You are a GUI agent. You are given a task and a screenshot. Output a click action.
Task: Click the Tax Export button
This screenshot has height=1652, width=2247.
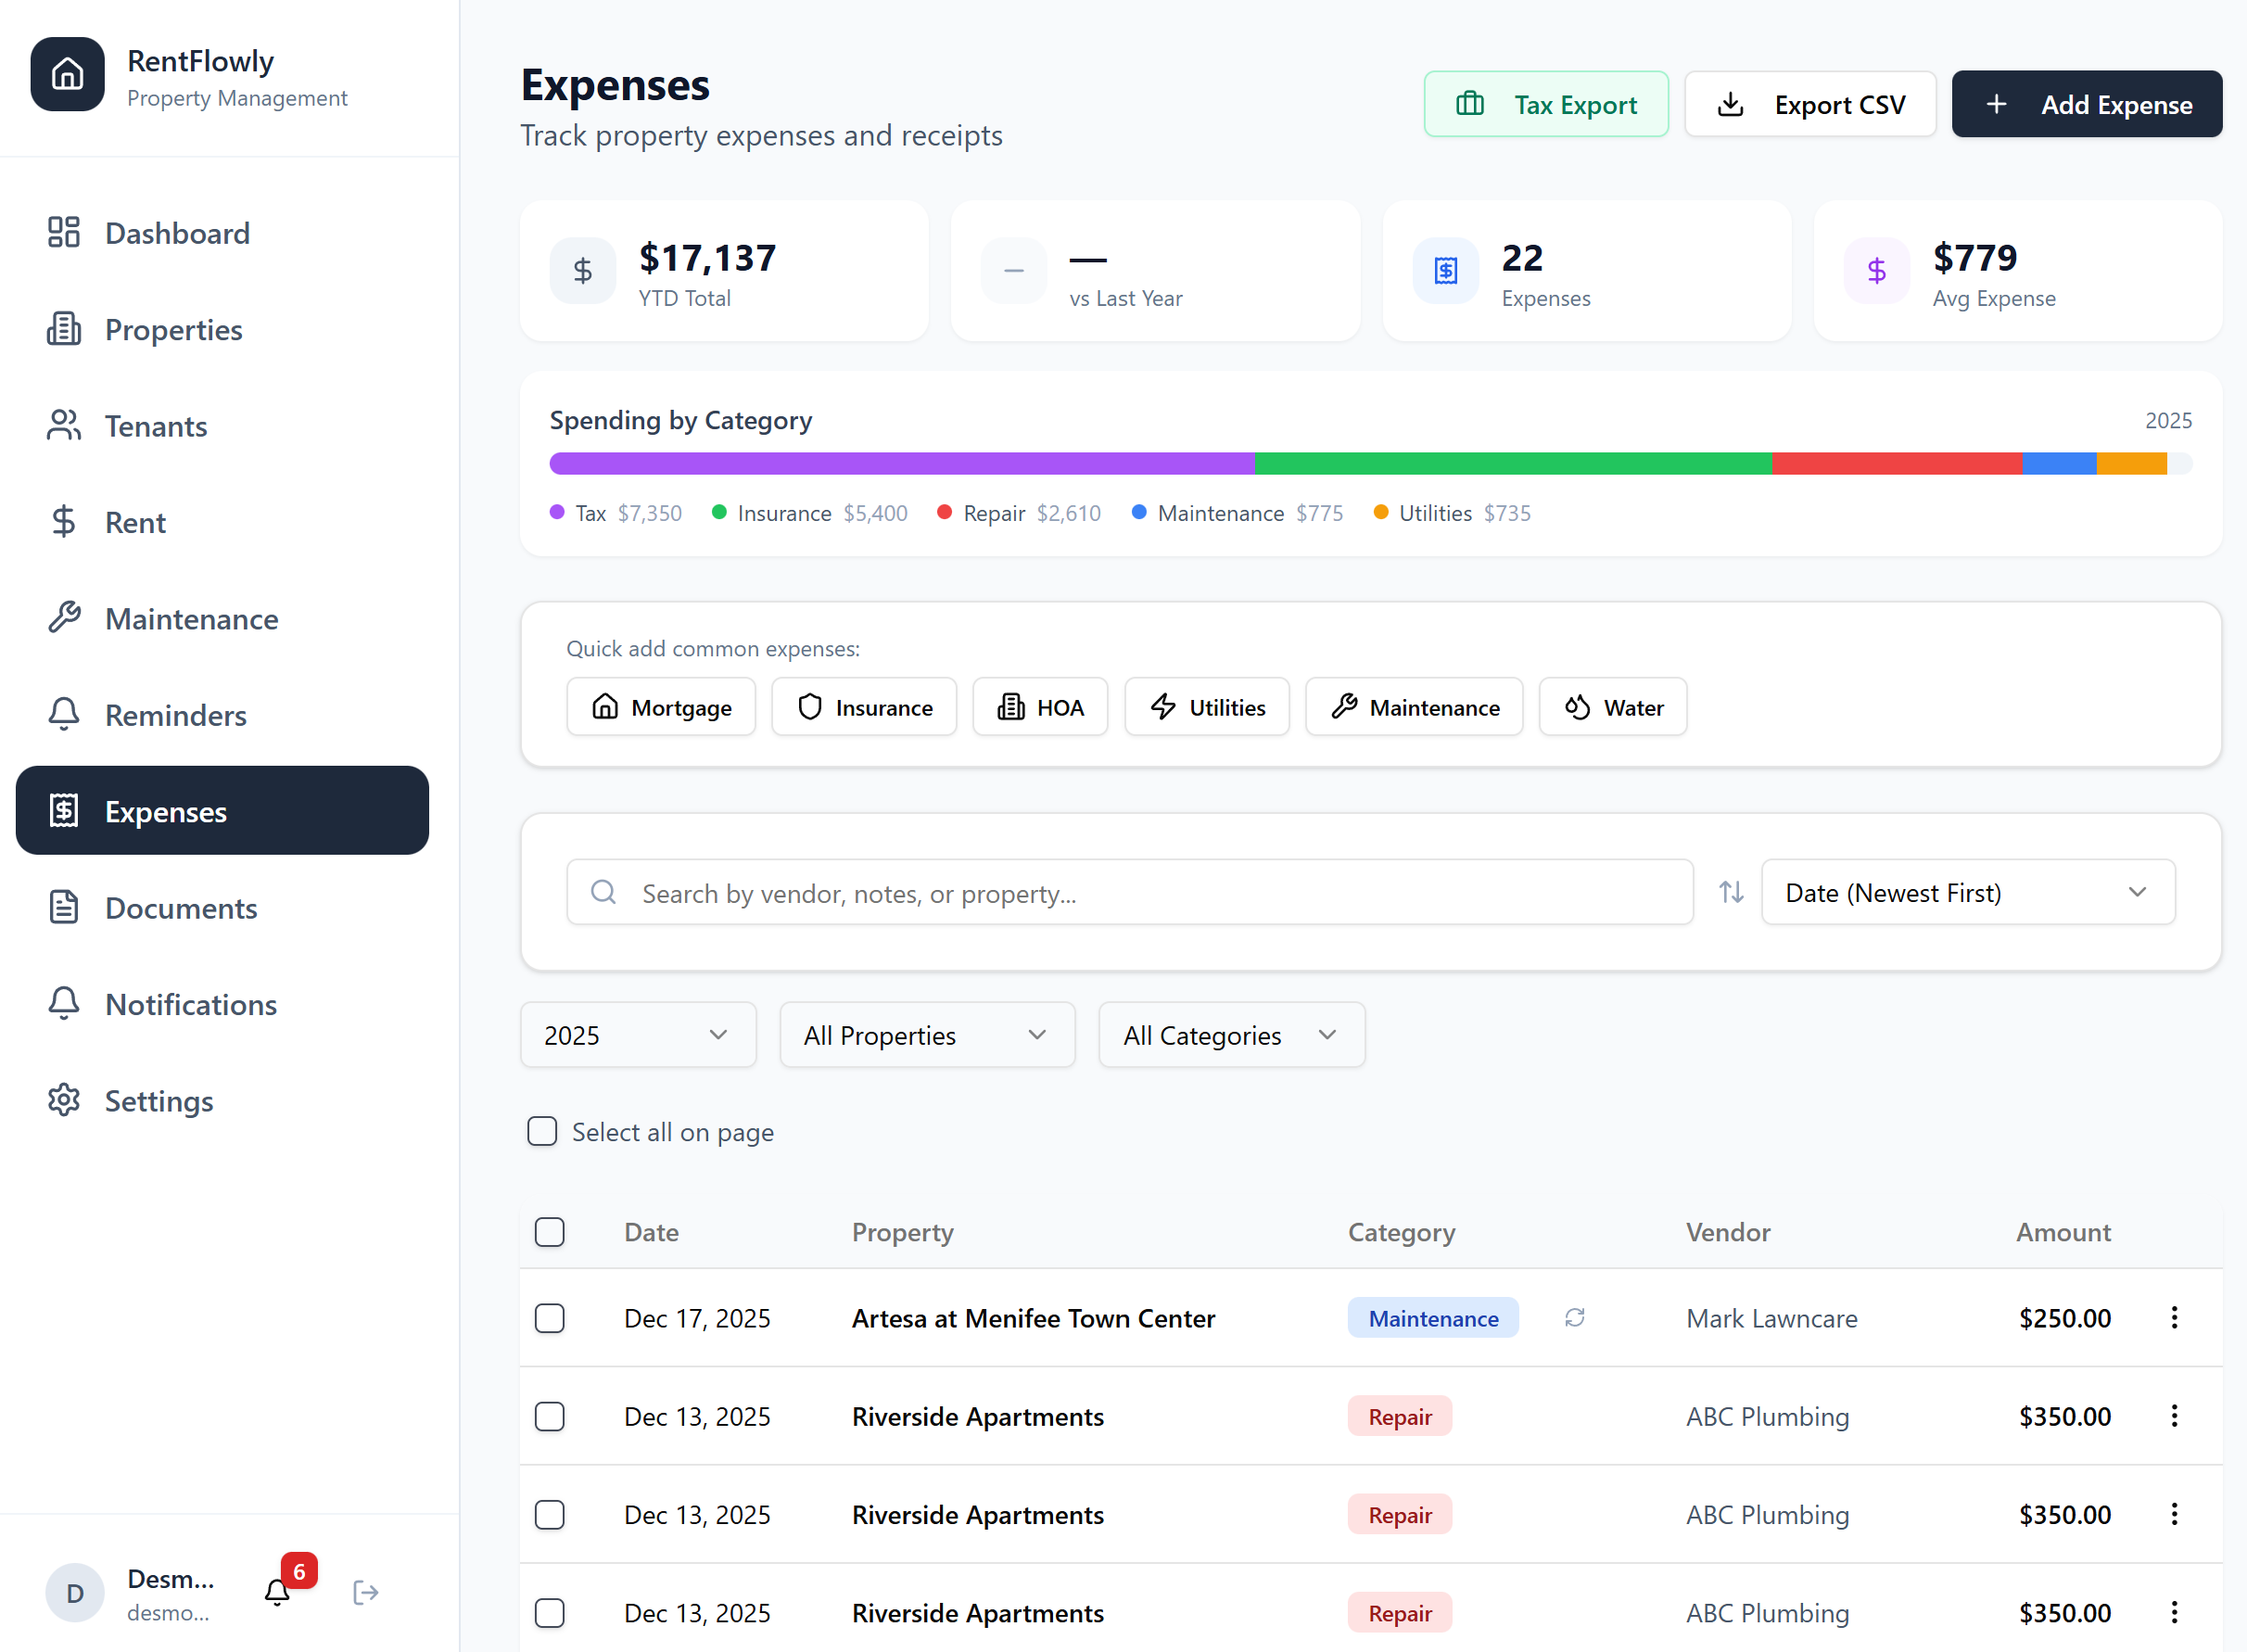point(1545,104)
